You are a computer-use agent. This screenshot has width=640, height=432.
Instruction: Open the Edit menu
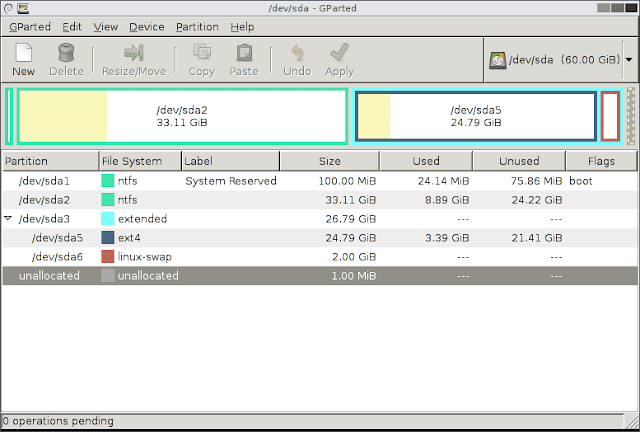72,27
